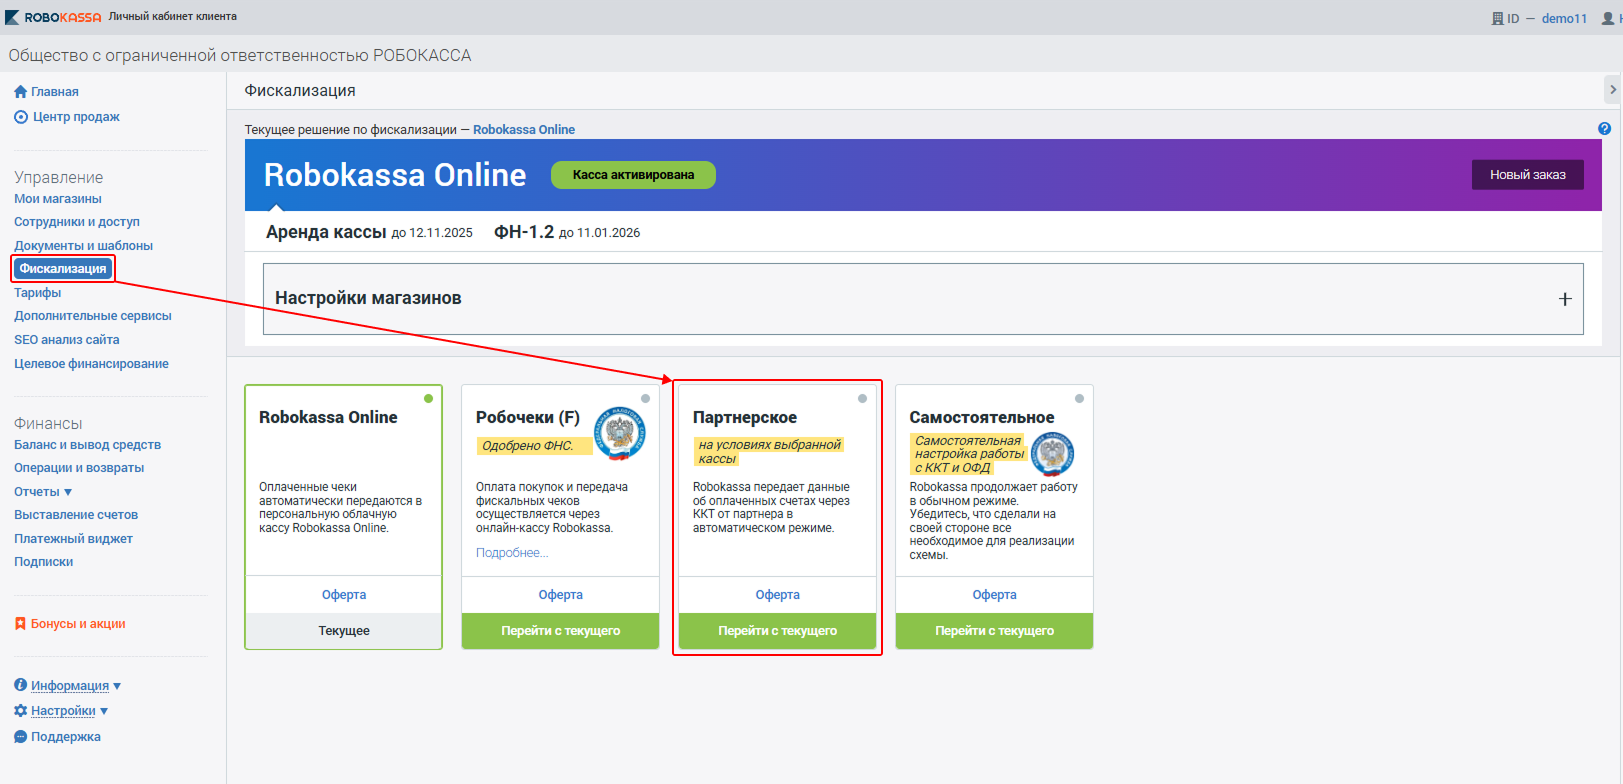Image resolution: width=1623 pixels, height=784 pixels.
Task: Click the Настройки магазинов heading
Action: [x=368, y=298]
